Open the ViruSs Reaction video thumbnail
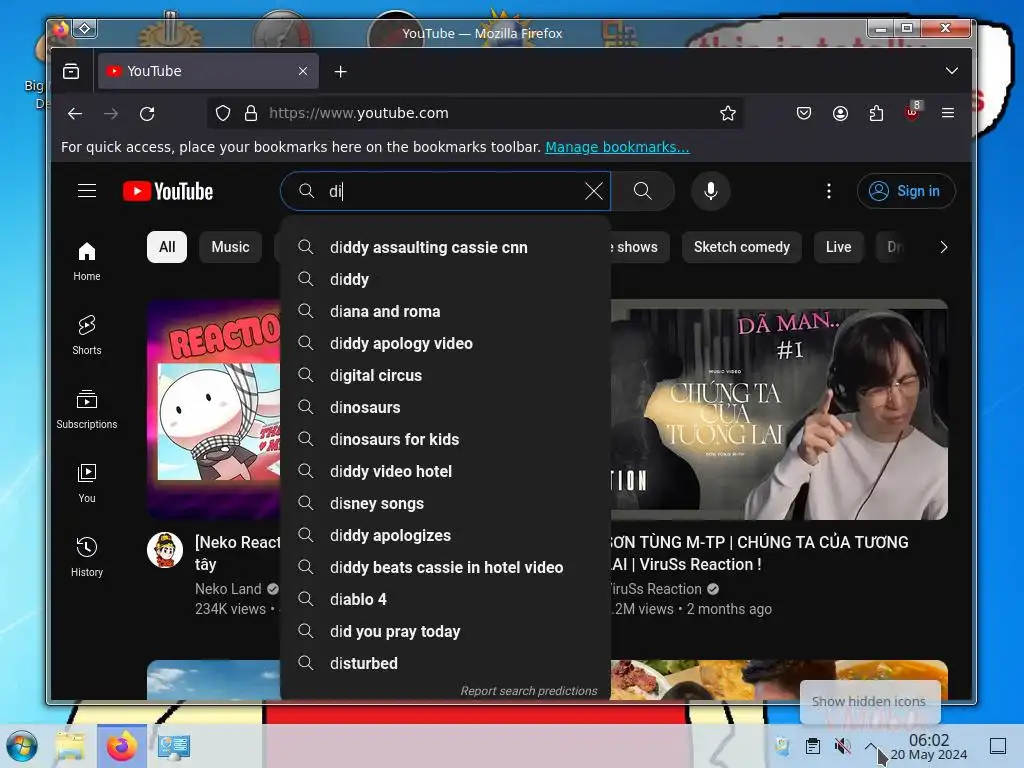This screenshot has width=1024, height=768. point(778,409)
